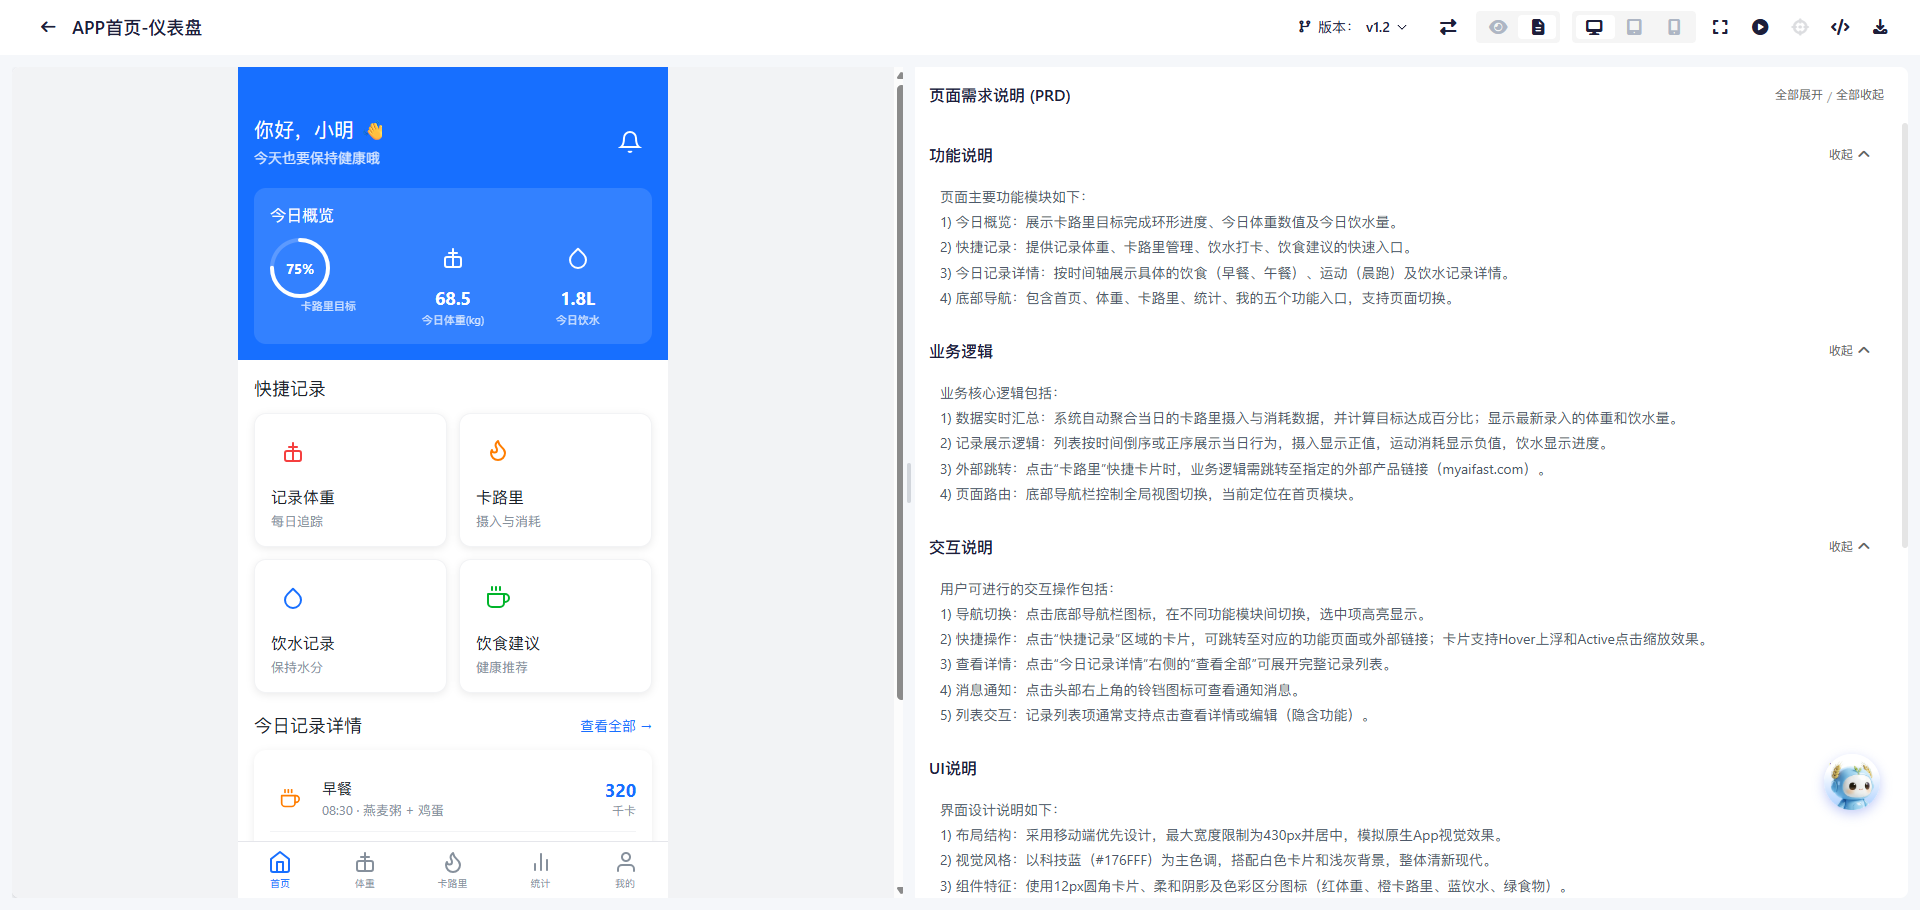Click the robot assistant avatar
Image resolution: width=1920 pixels, height=910 pixels.
click(x=1852, y=785)
